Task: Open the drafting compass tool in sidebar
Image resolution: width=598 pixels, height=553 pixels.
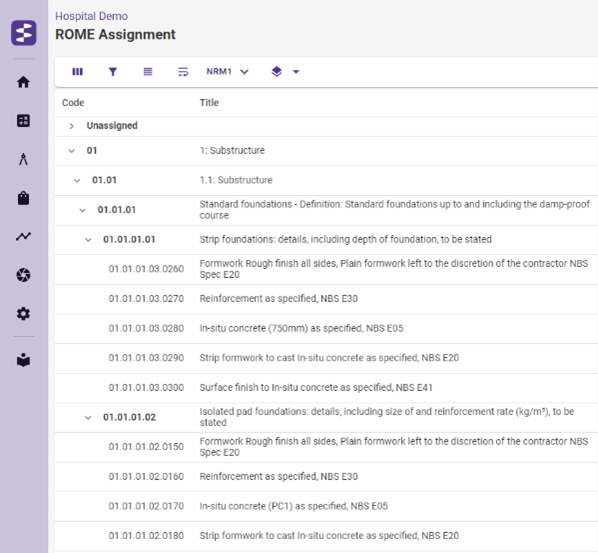Action: [23, 159]
